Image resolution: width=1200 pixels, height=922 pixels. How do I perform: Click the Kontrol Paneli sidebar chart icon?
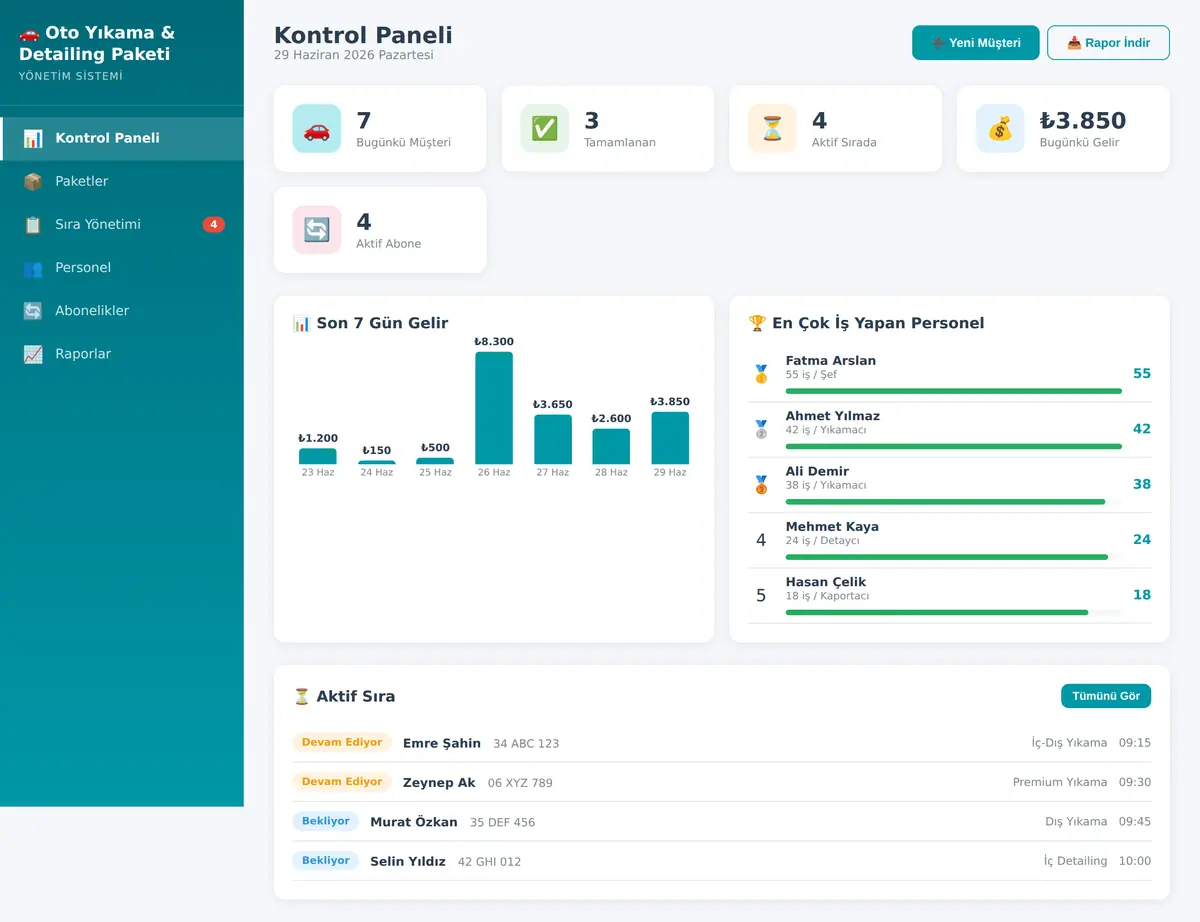pos(33,138)
